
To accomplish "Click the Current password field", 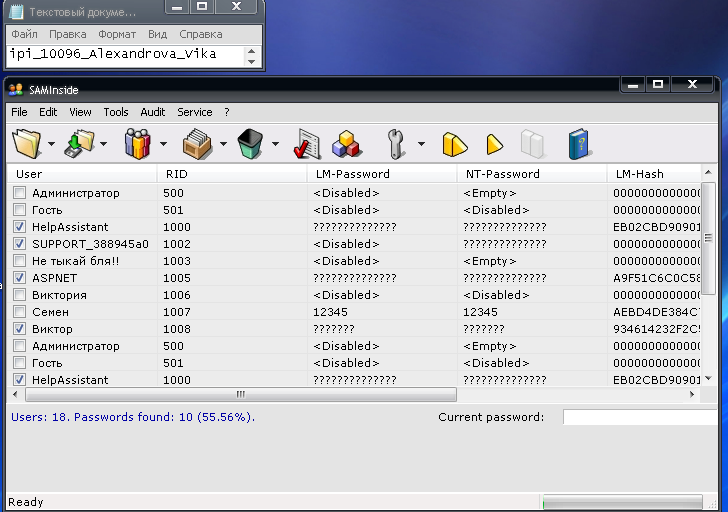I will (x=640, y=417).
